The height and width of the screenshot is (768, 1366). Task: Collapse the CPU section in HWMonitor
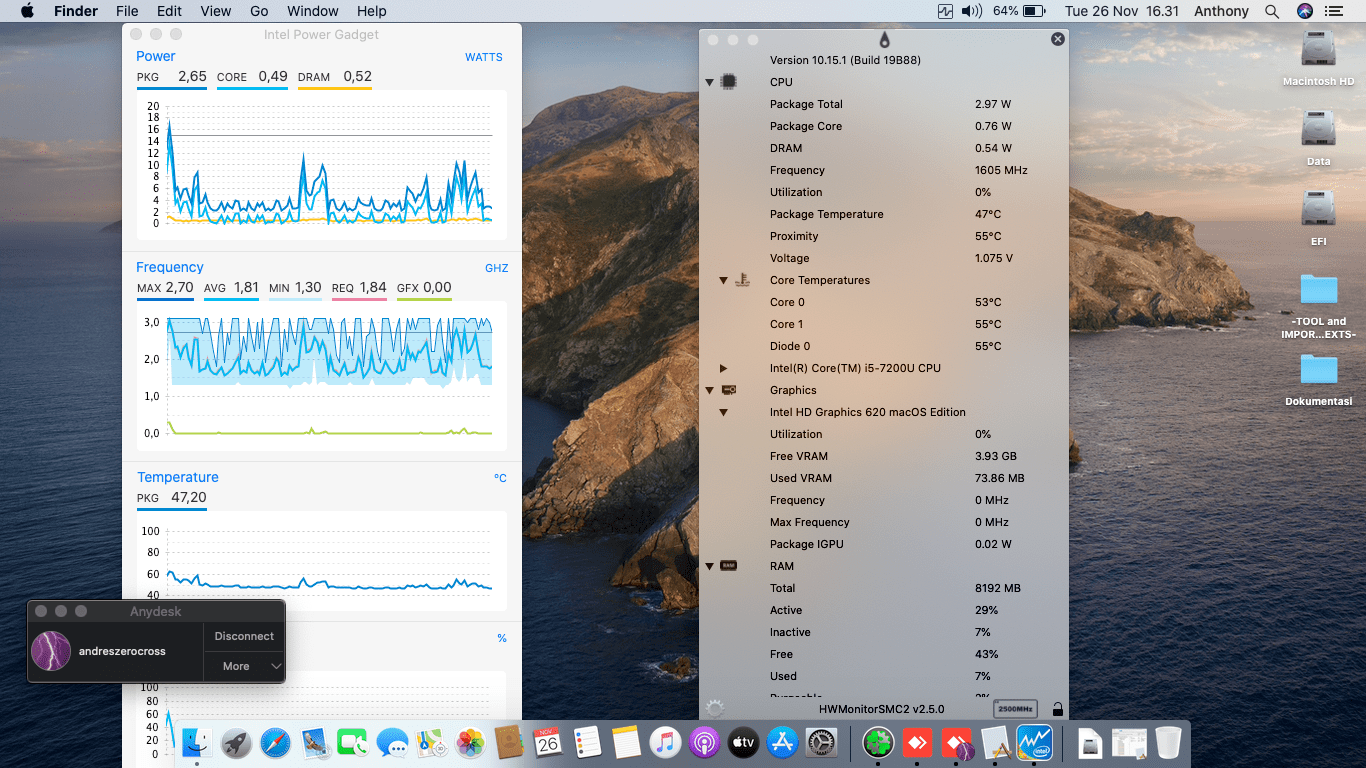tap(710, 82)
